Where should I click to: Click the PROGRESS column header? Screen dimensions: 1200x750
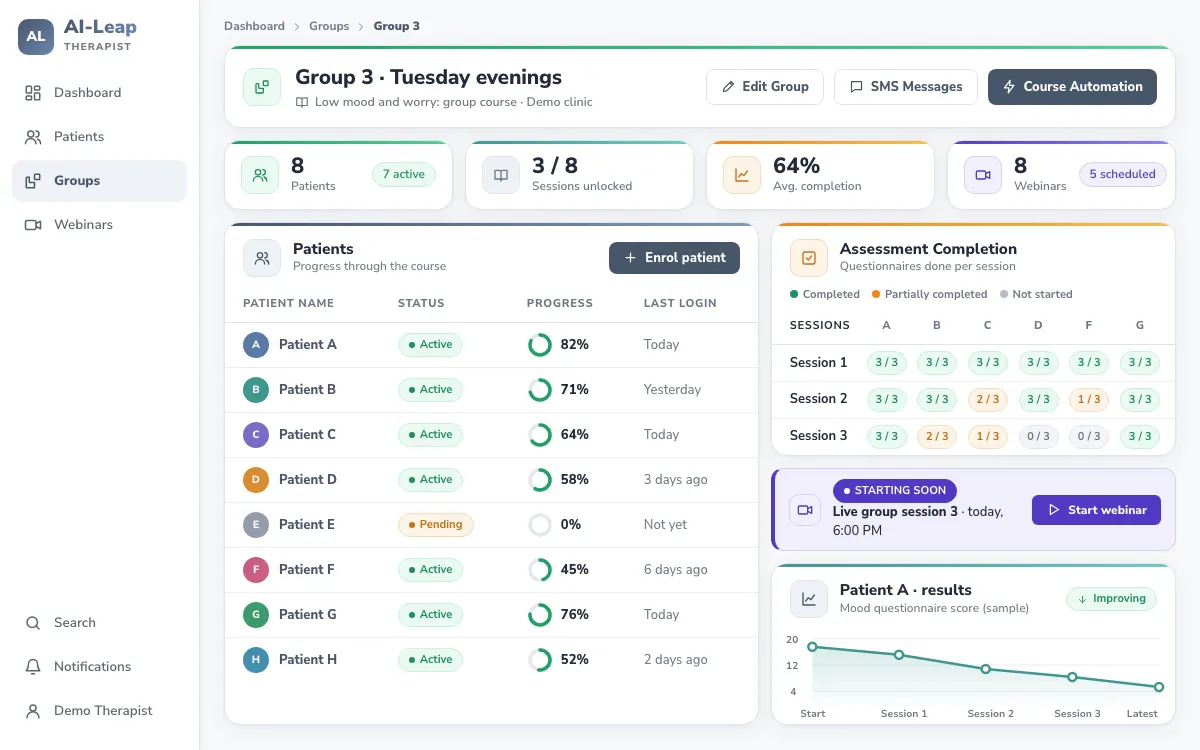560,303
